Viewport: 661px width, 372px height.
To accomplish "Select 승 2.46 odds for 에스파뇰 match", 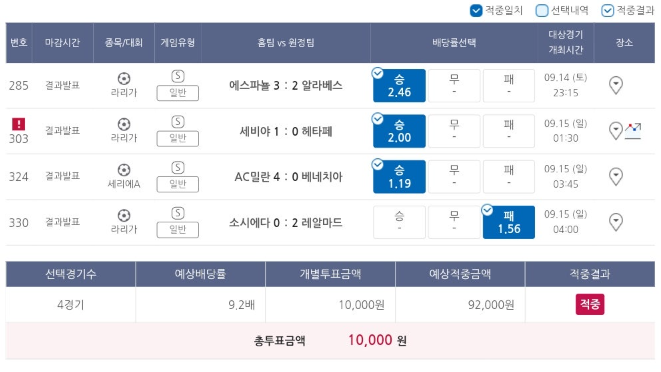I will 399,86.
